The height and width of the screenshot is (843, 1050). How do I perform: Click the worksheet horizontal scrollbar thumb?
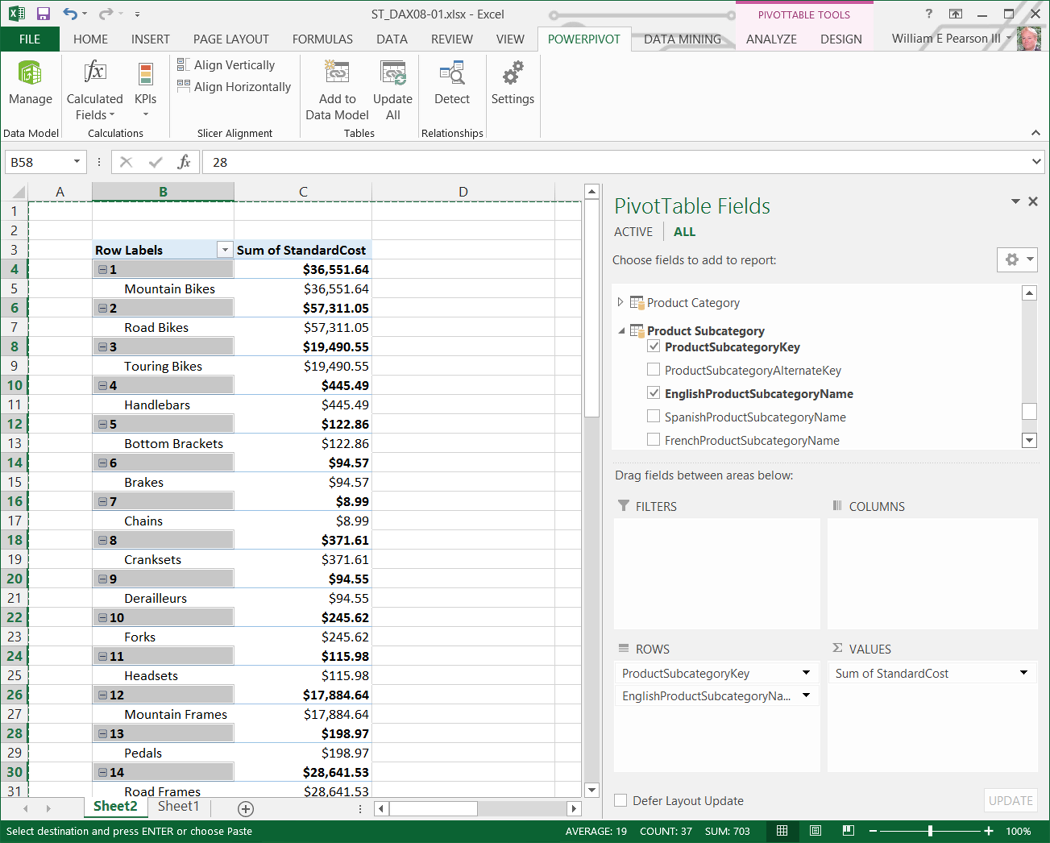coord(433,809)
